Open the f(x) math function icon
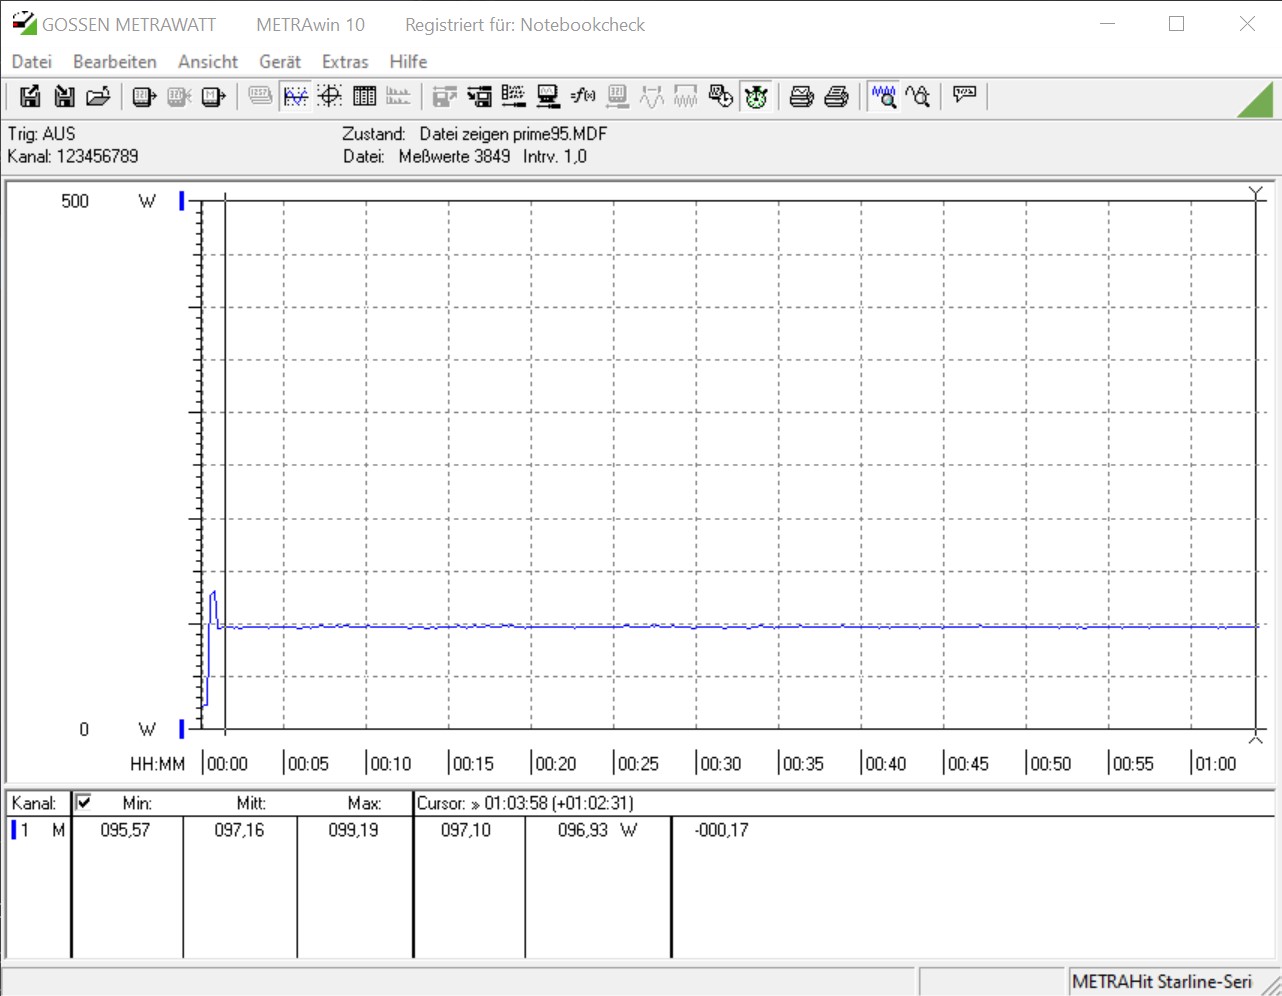This screenshot has width=1282, height=996. click(583, 96)
